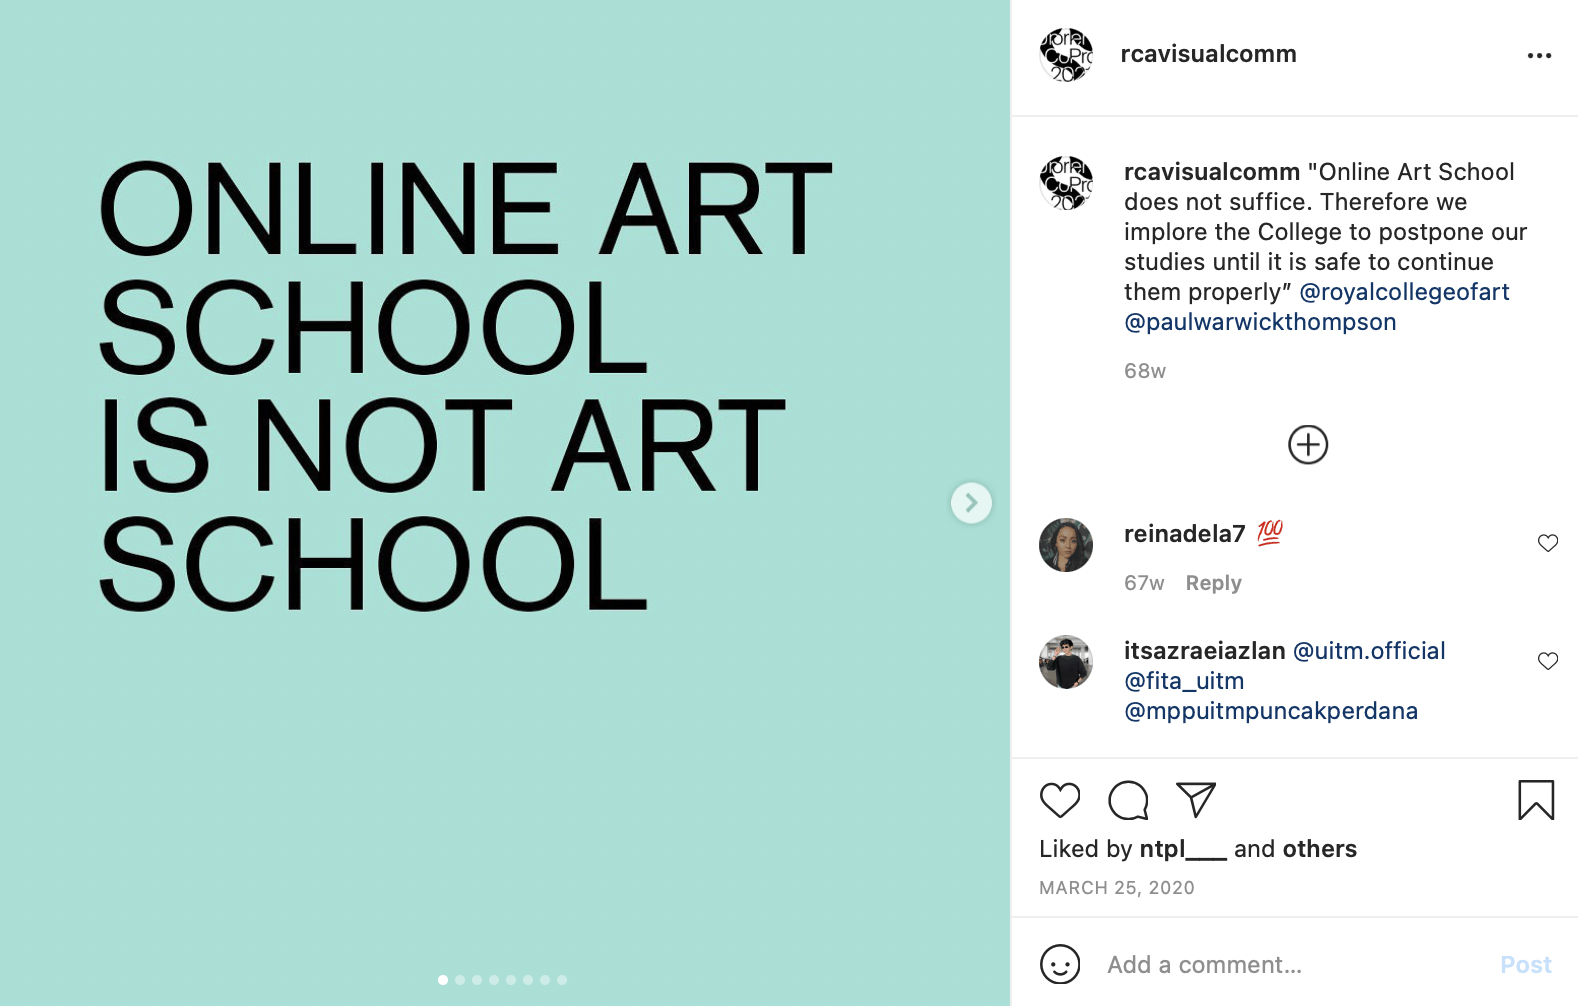The height and width of the screenshot is (1006, 1578).
Task: Open the three-dot more options menu
Action: point(1539,55)
